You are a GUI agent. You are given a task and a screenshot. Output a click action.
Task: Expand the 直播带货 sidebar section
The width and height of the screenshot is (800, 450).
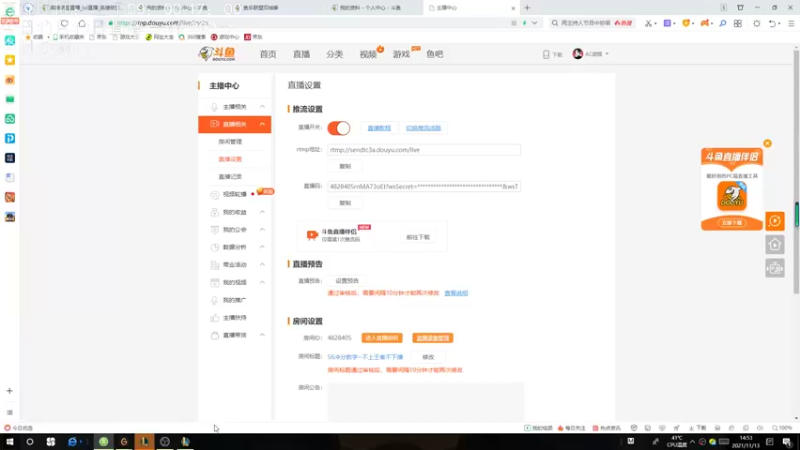(262, 335)
